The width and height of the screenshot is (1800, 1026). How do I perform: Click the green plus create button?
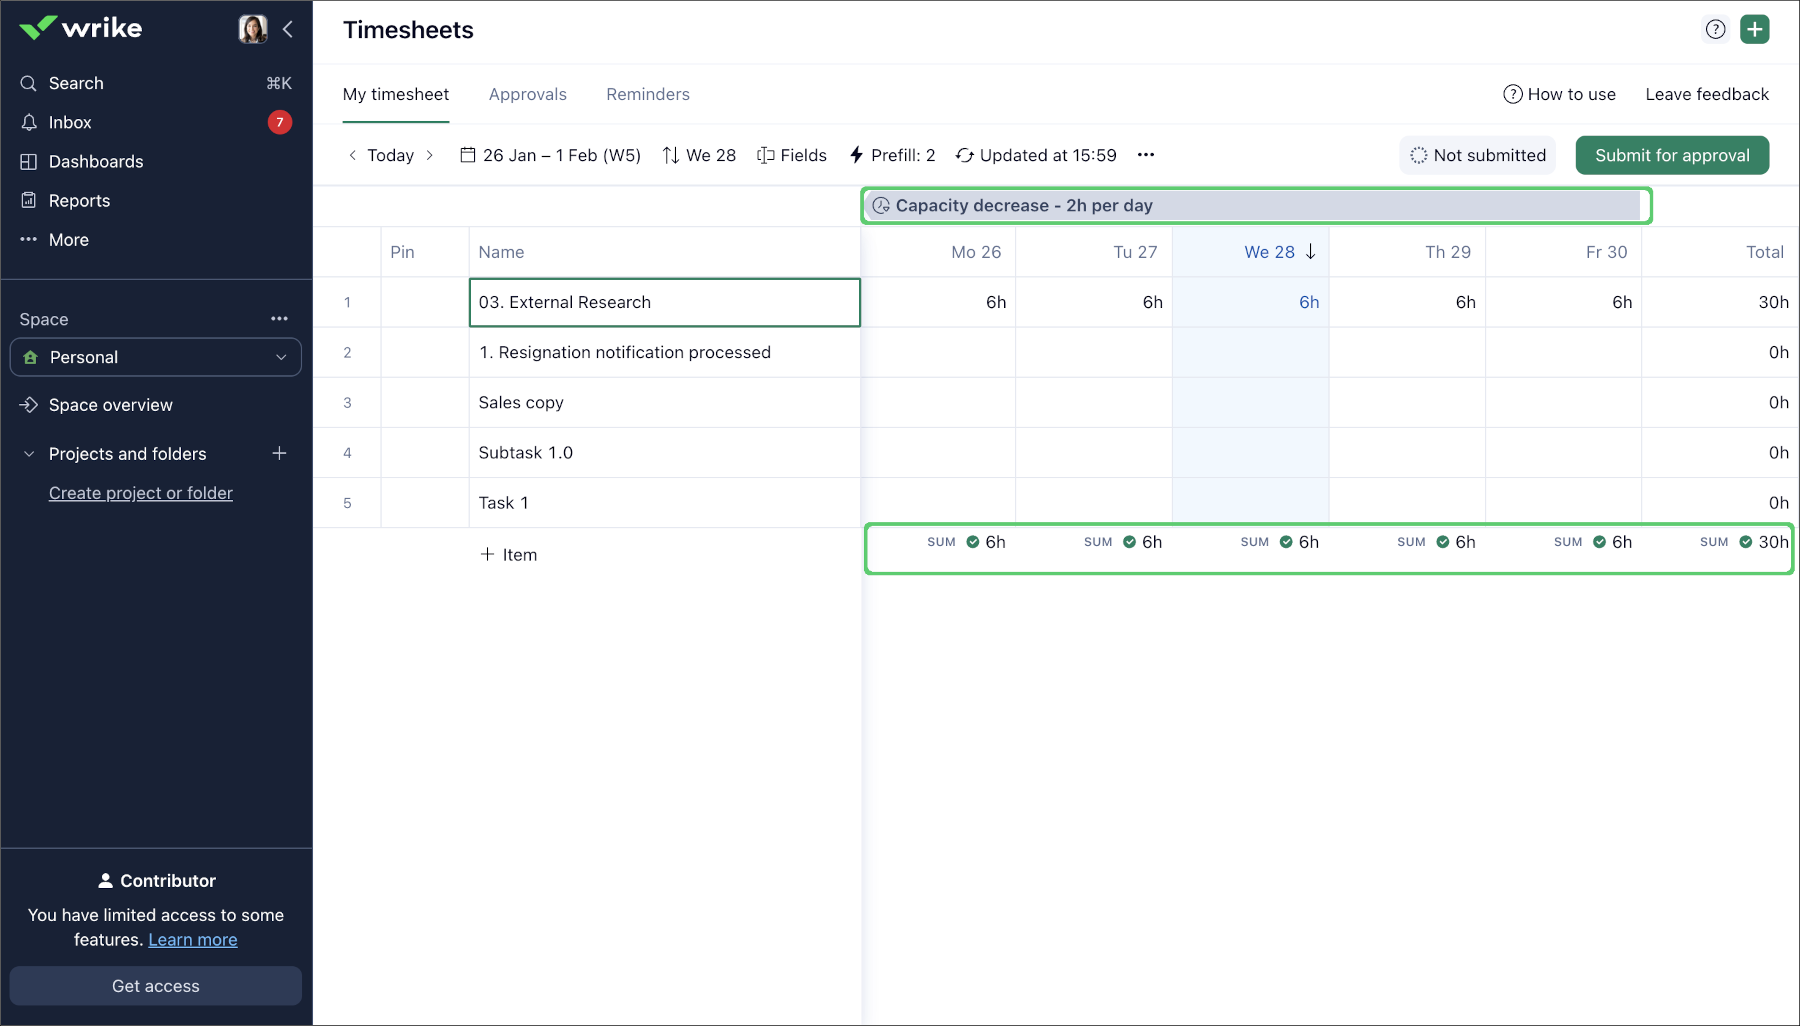pyautogui.click(x=1754, y=29)
